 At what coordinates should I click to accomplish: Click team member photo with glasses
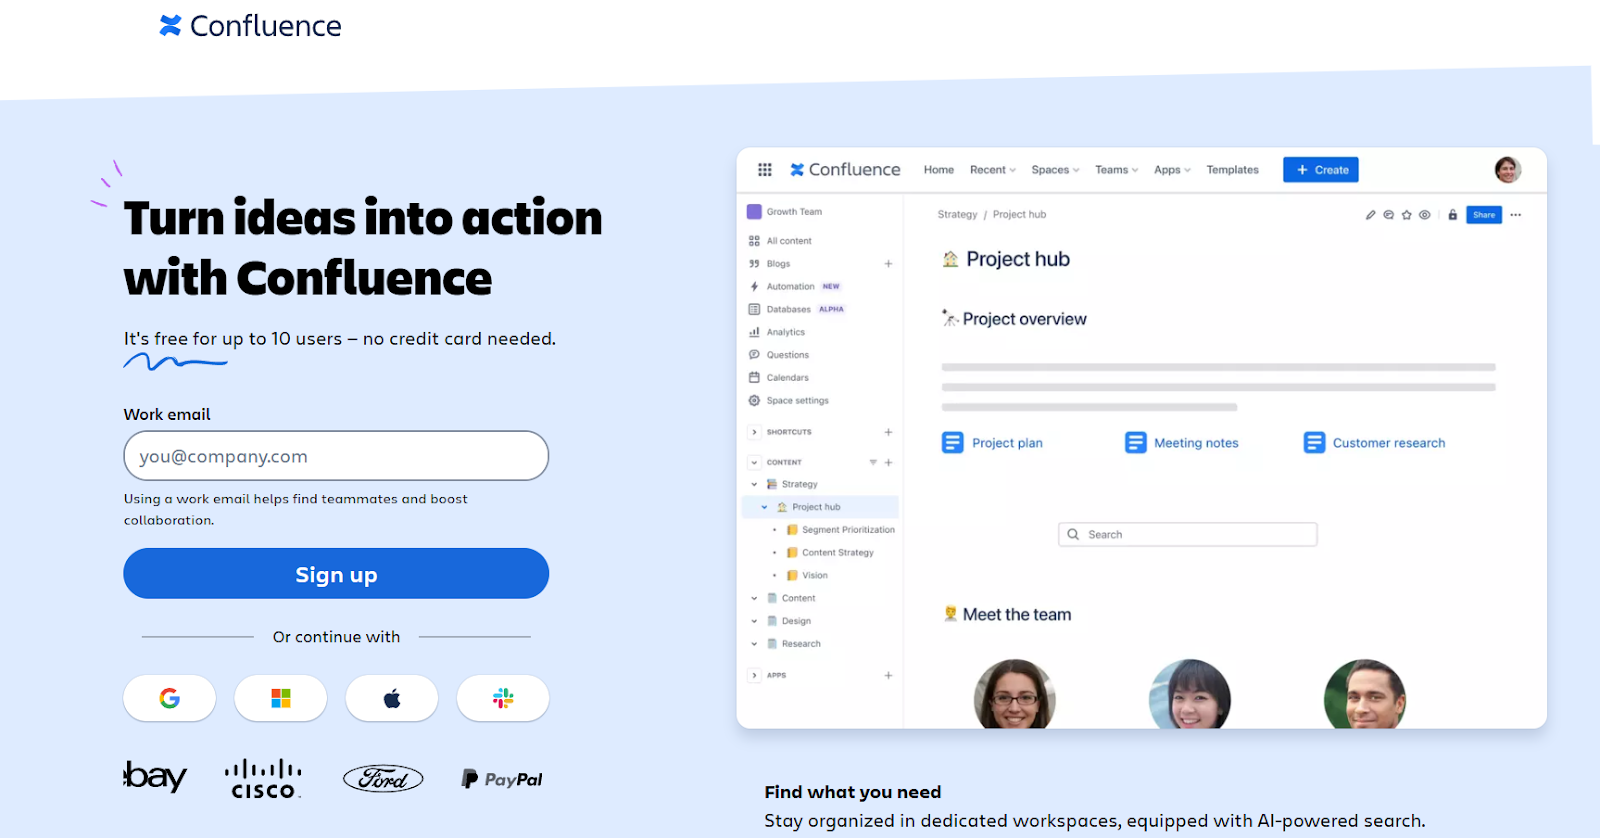coord(1015,694)
